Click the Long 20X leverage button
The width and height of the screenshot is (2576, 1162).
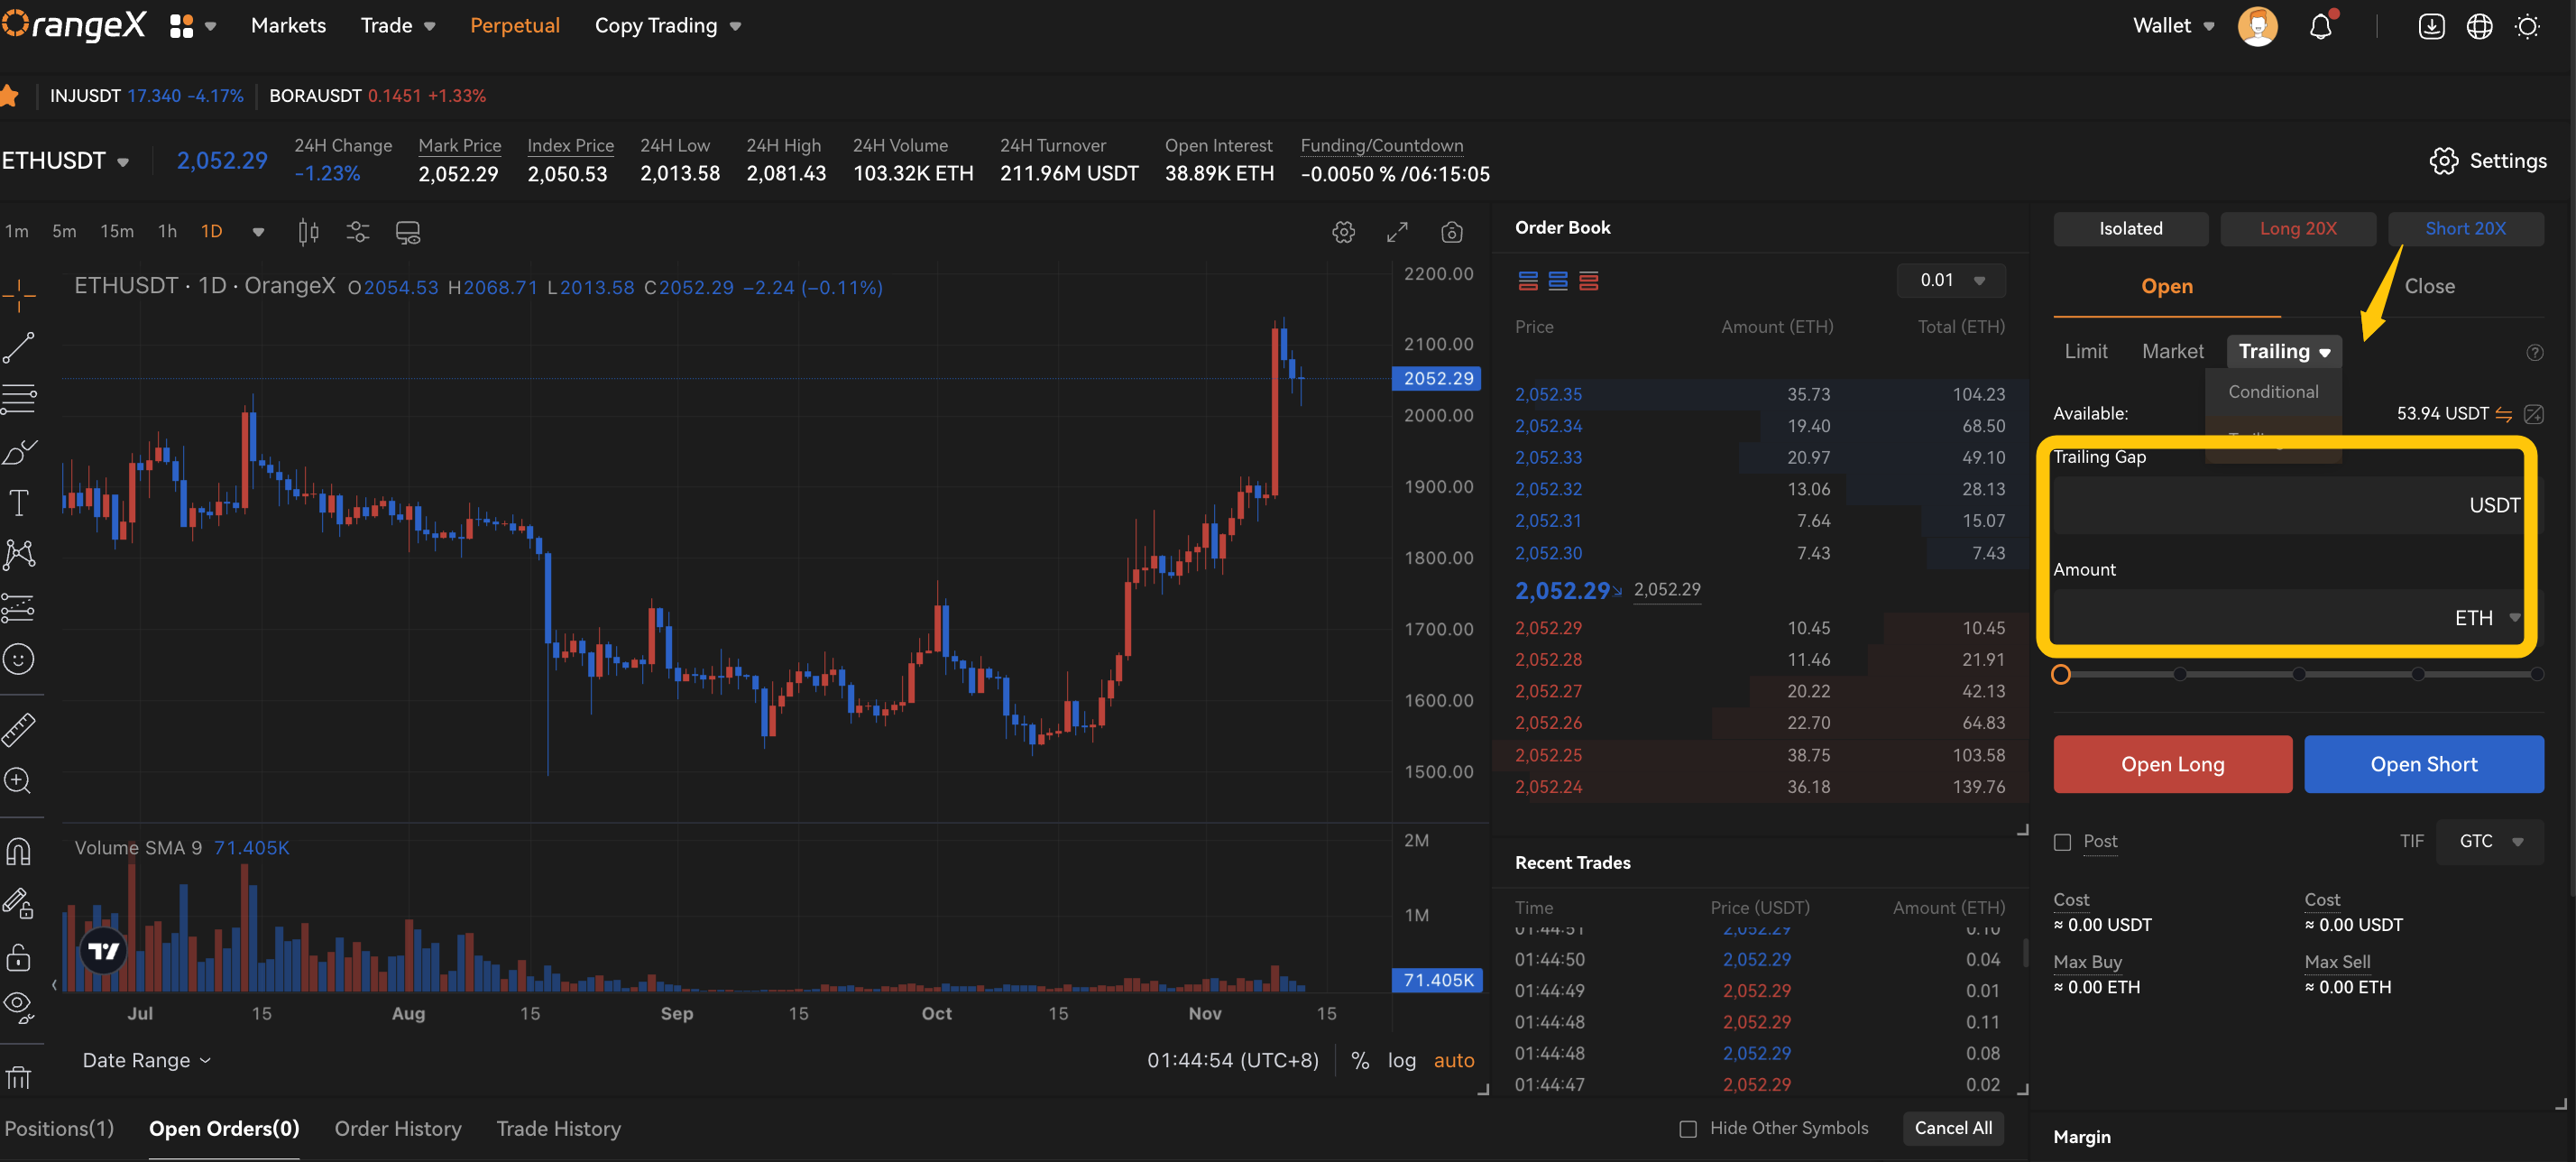point(2298,229)
